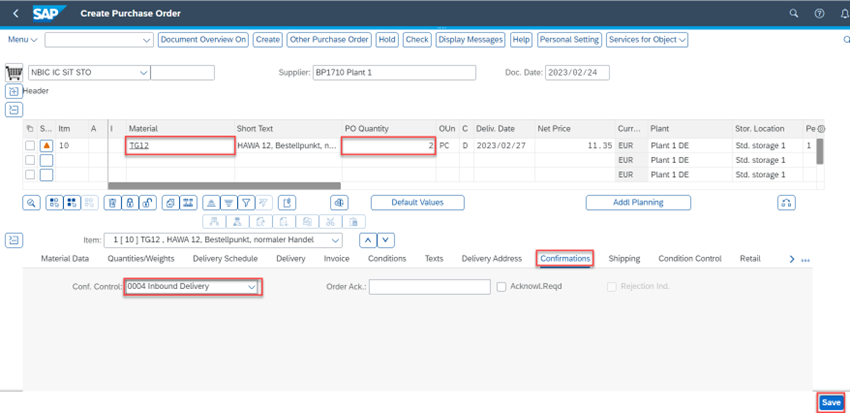Open the Invoice tab
Image resolution: width=850 pixels, height=413 pixels.
pos(337,259)
